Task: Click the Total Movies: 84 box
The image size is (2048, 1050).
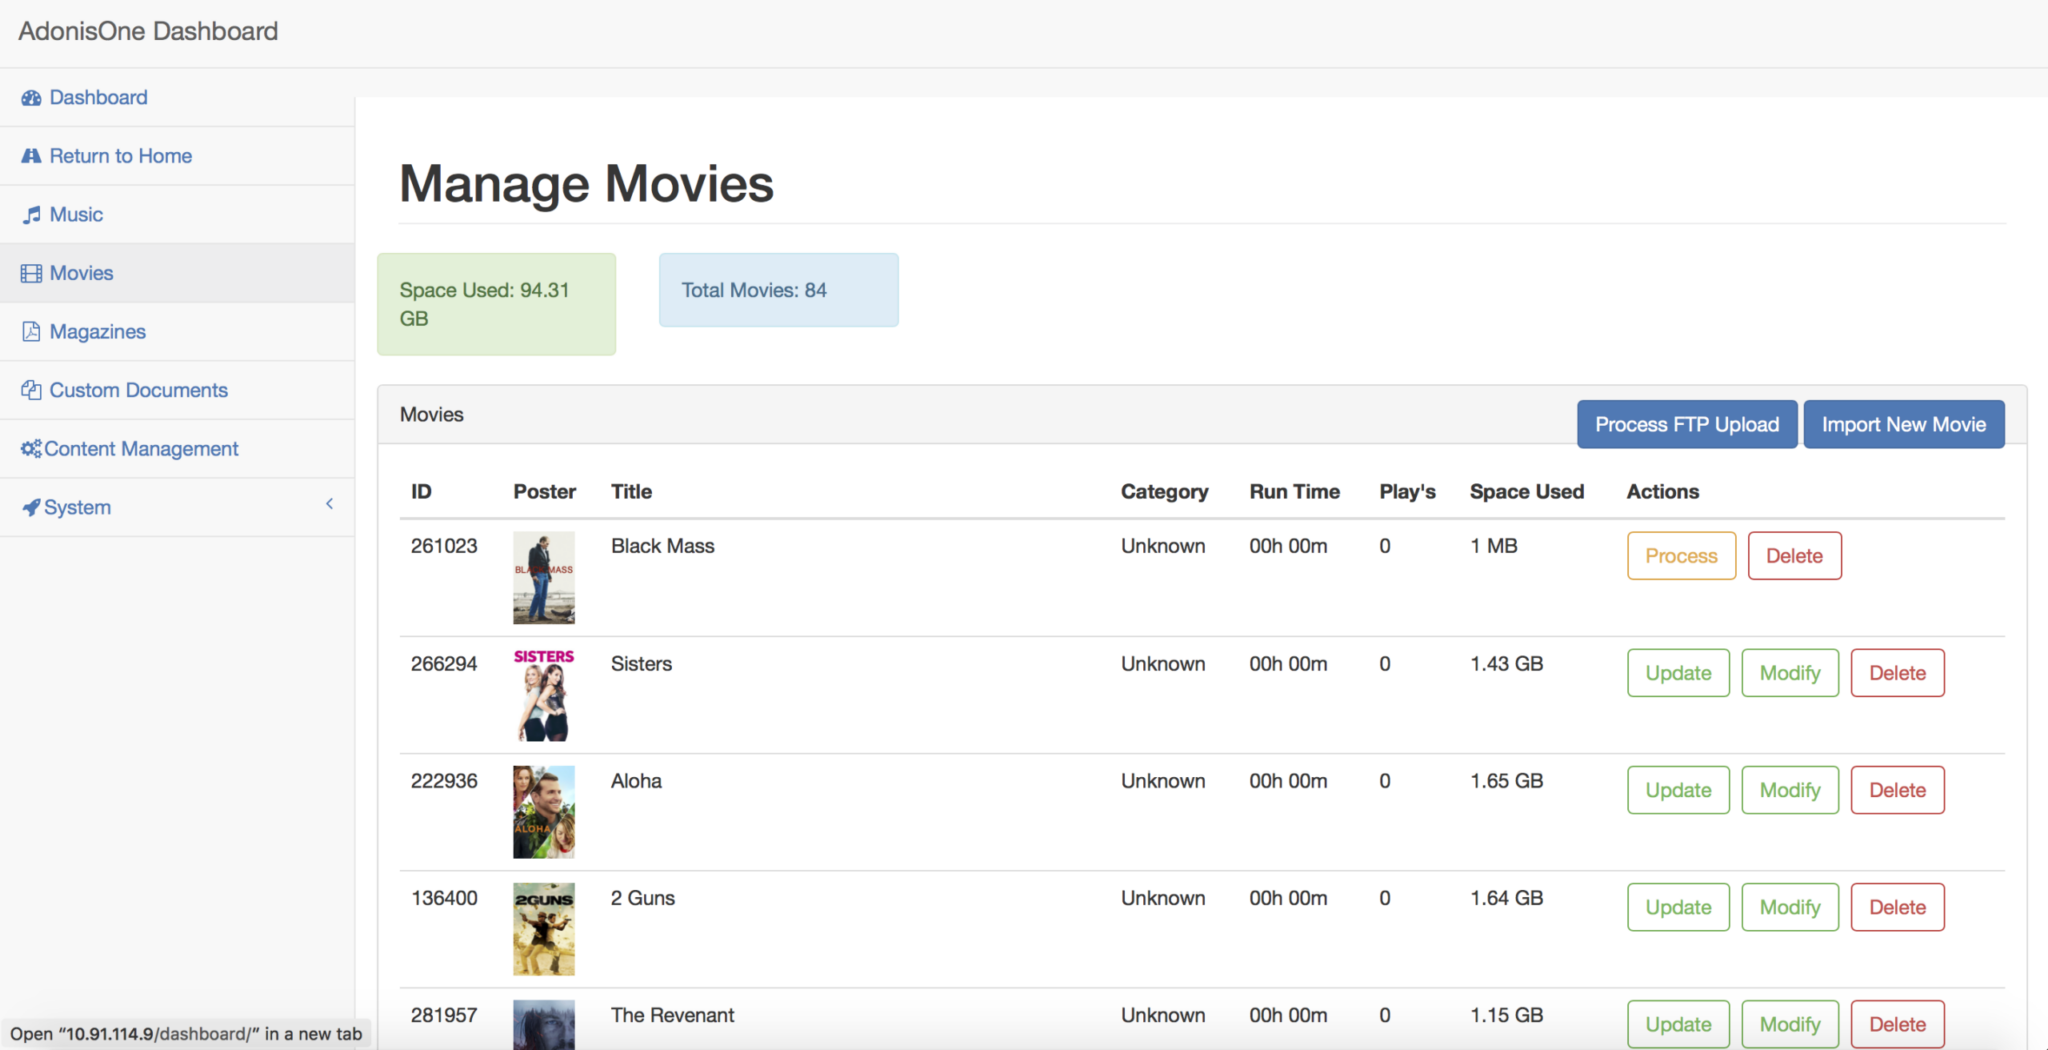Action: [x=778, y=290]
